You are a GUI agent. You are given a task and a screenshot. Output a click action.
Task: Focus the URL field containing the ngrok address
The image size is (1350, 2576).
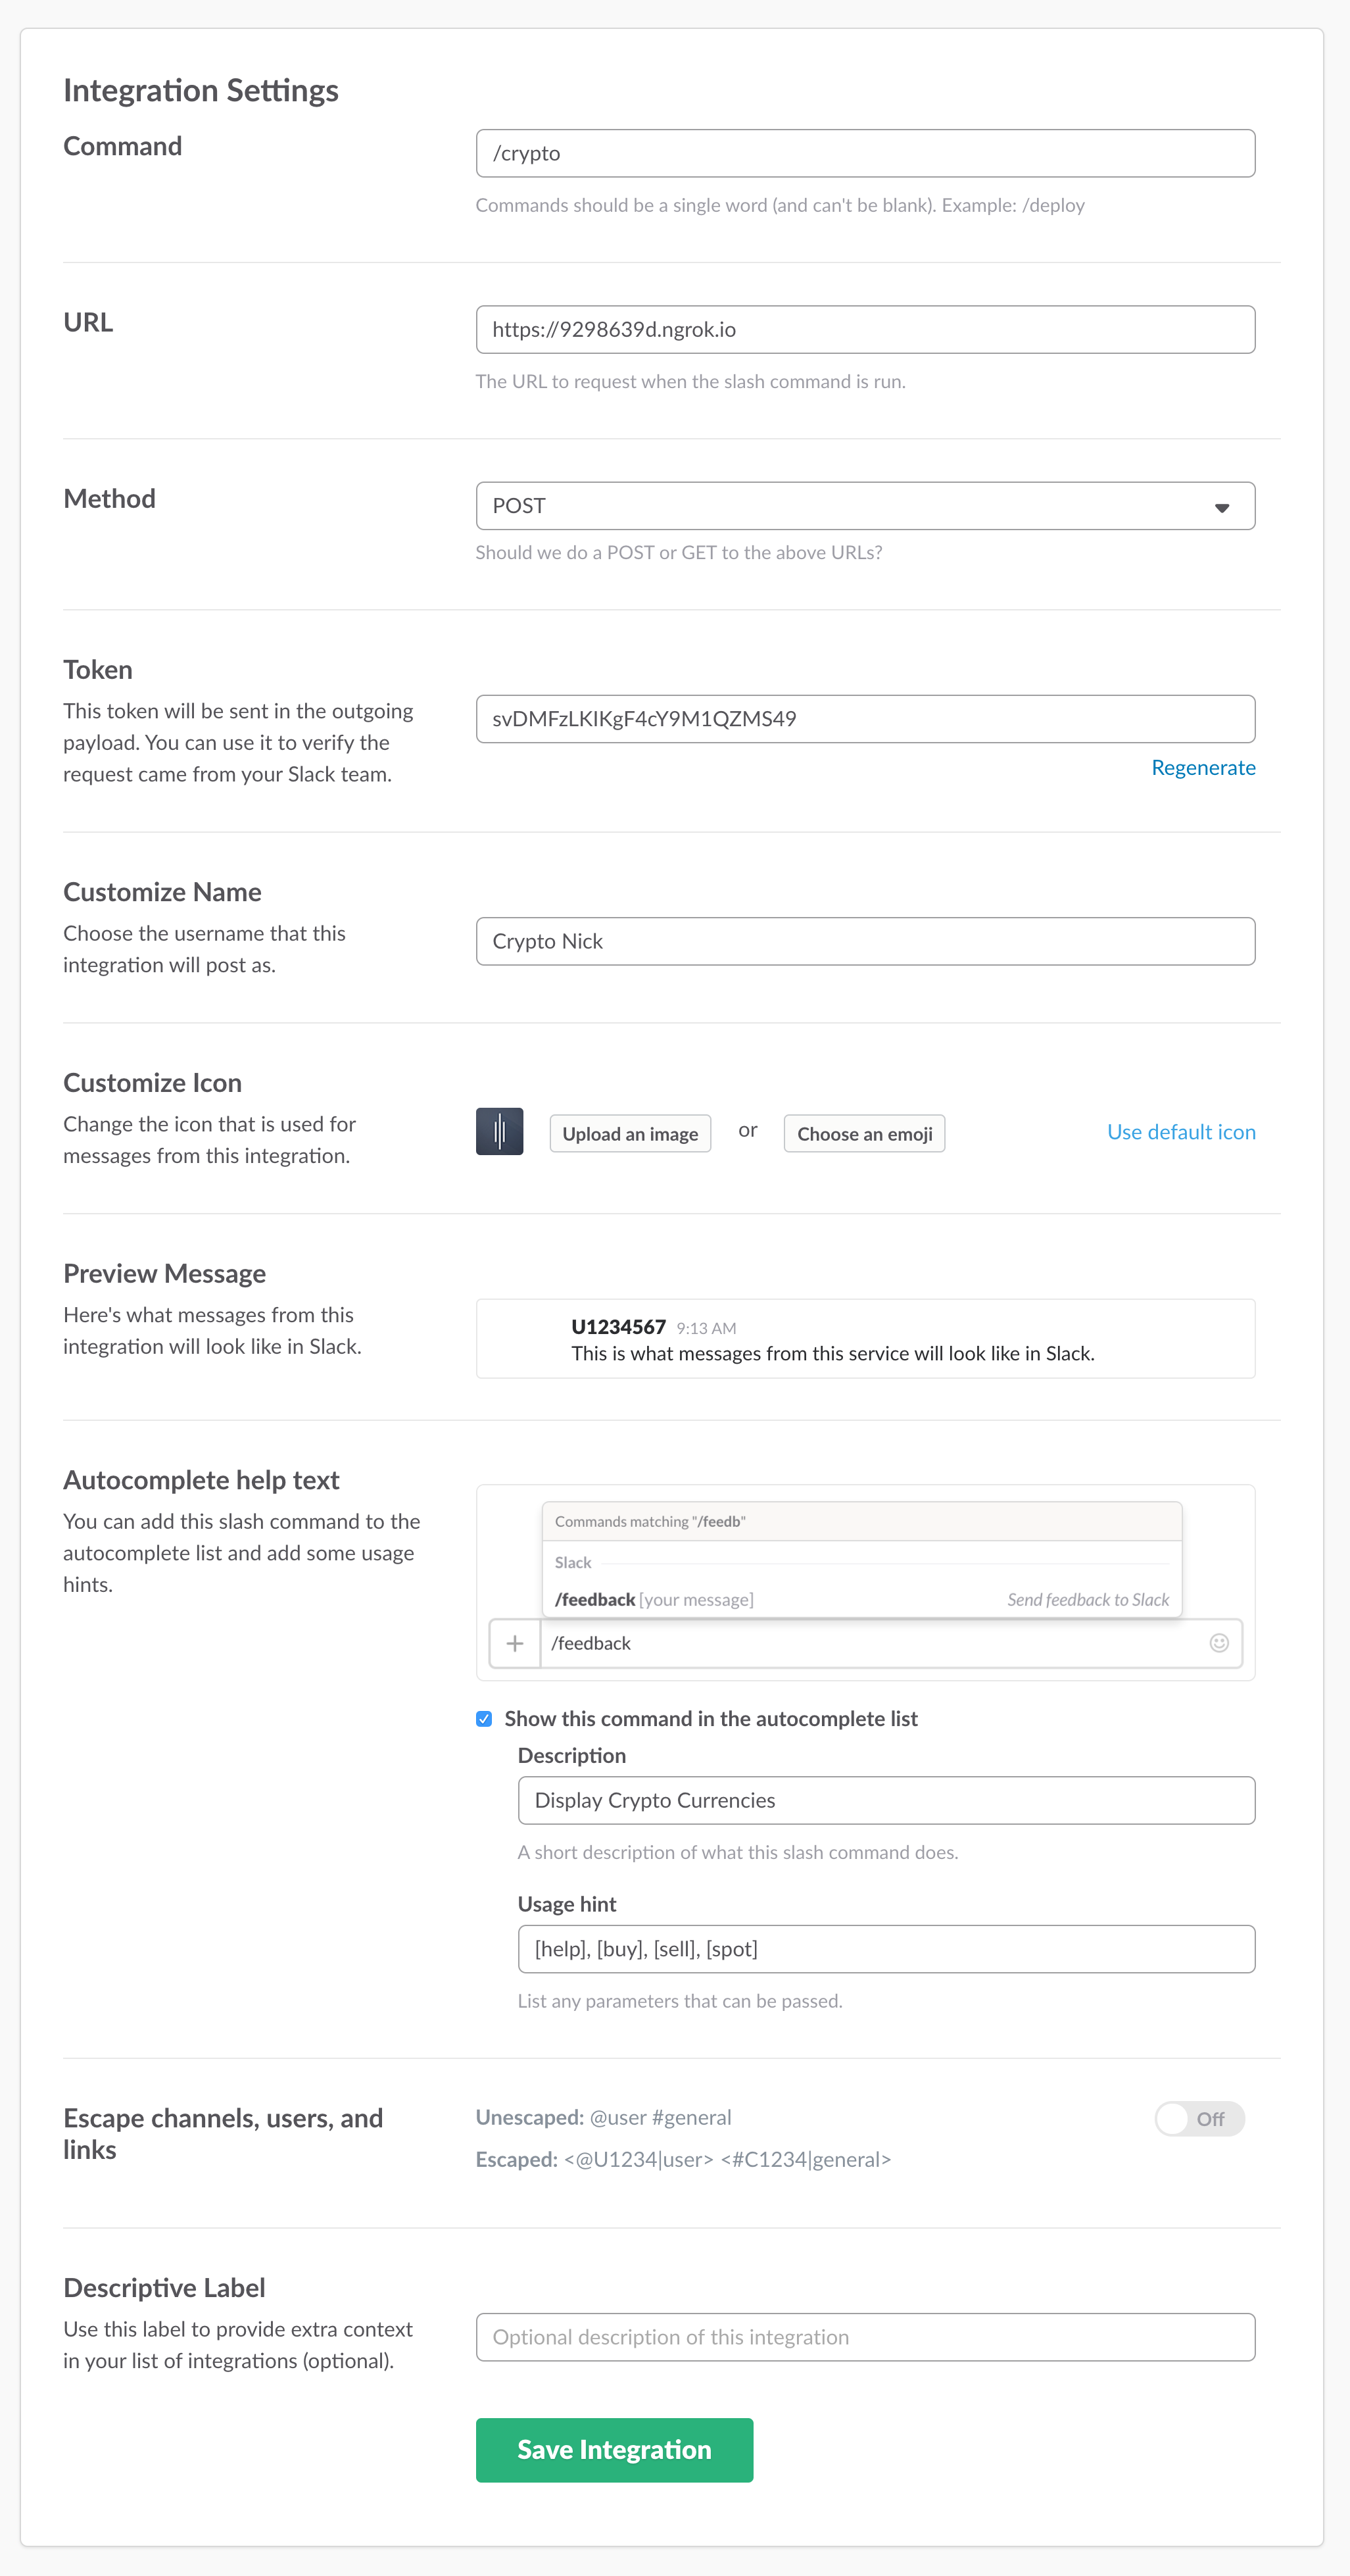pyautogui.click(x=864, y=329)
